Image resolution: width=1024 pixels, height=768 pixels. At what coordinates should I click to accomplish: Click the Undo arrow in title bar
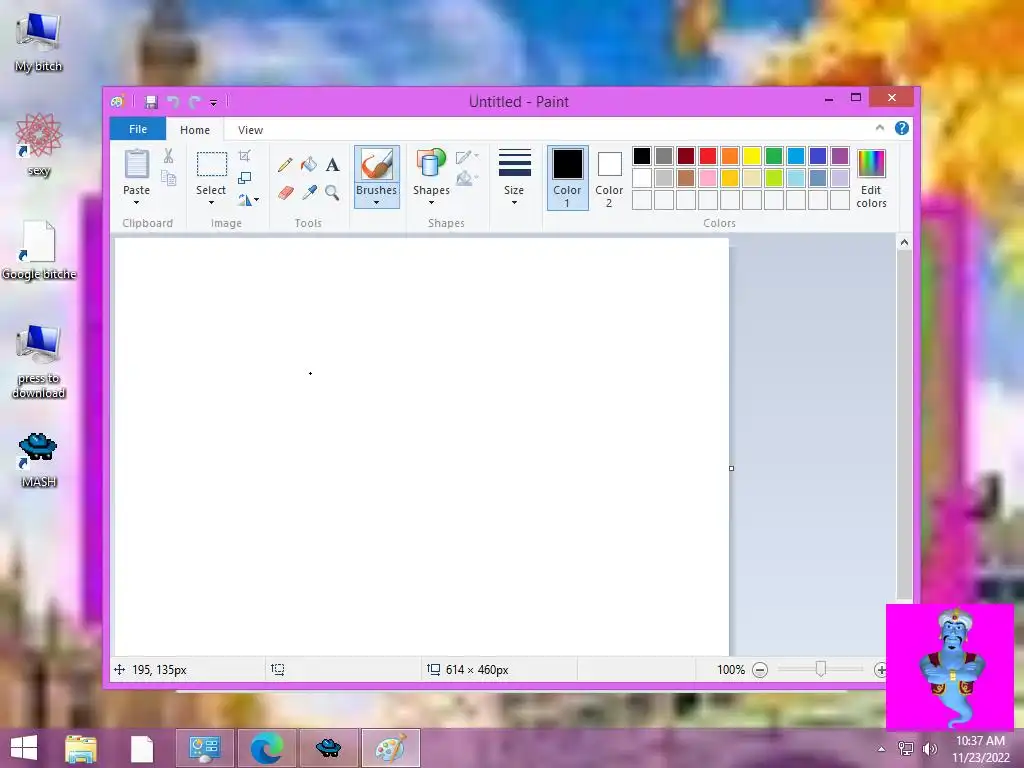(x=173, y=102)
